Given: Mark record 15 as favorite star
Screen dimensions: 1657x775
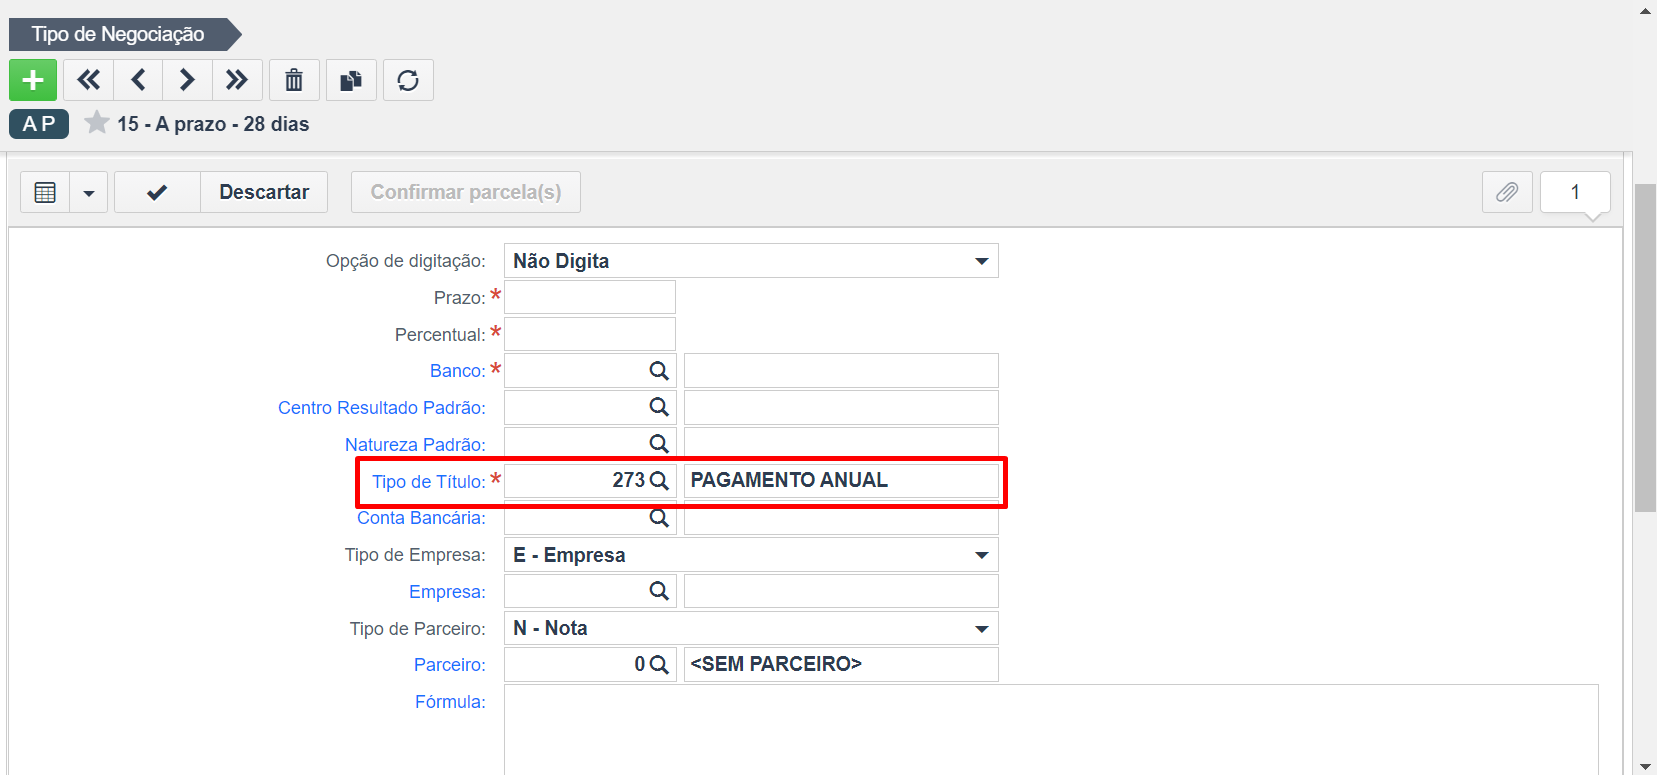Looking at the screenshot, I should pyautogui.click(x=97, y=123).
